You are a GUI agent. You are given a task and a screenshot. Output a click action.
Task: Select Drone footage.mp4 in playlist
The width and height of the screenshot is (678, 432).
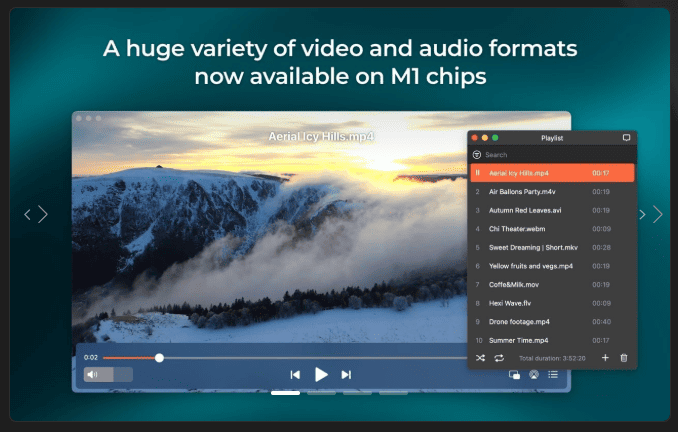[x=552, y=322]
